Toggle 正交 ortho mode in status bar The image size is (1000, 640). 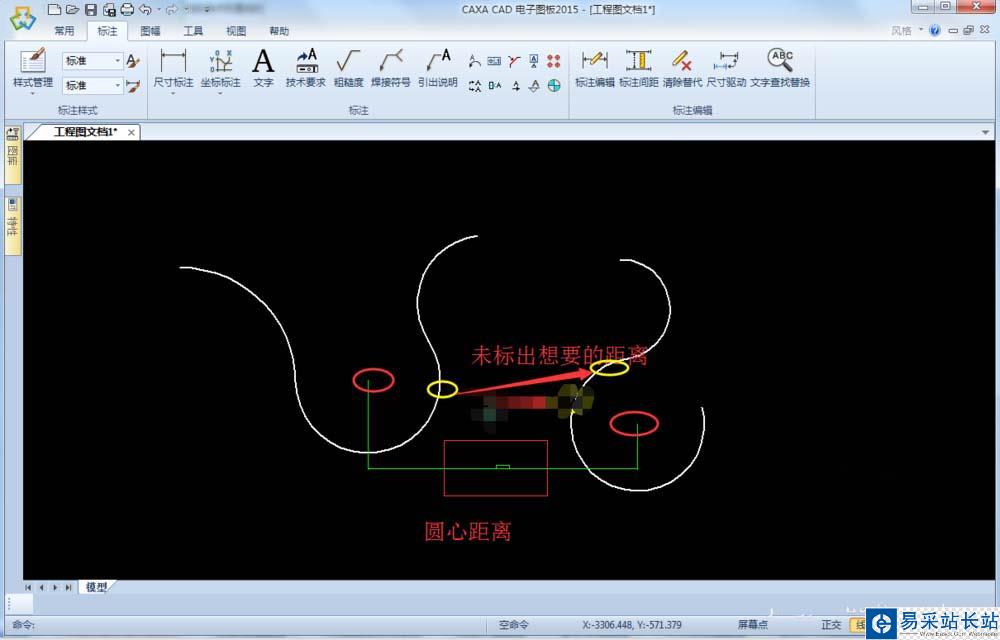(x=831, y=625)
